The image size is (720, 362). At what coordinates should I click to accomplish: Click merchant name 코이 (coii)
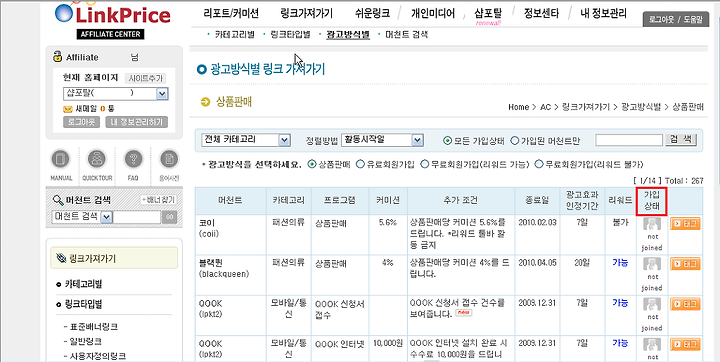209,227
